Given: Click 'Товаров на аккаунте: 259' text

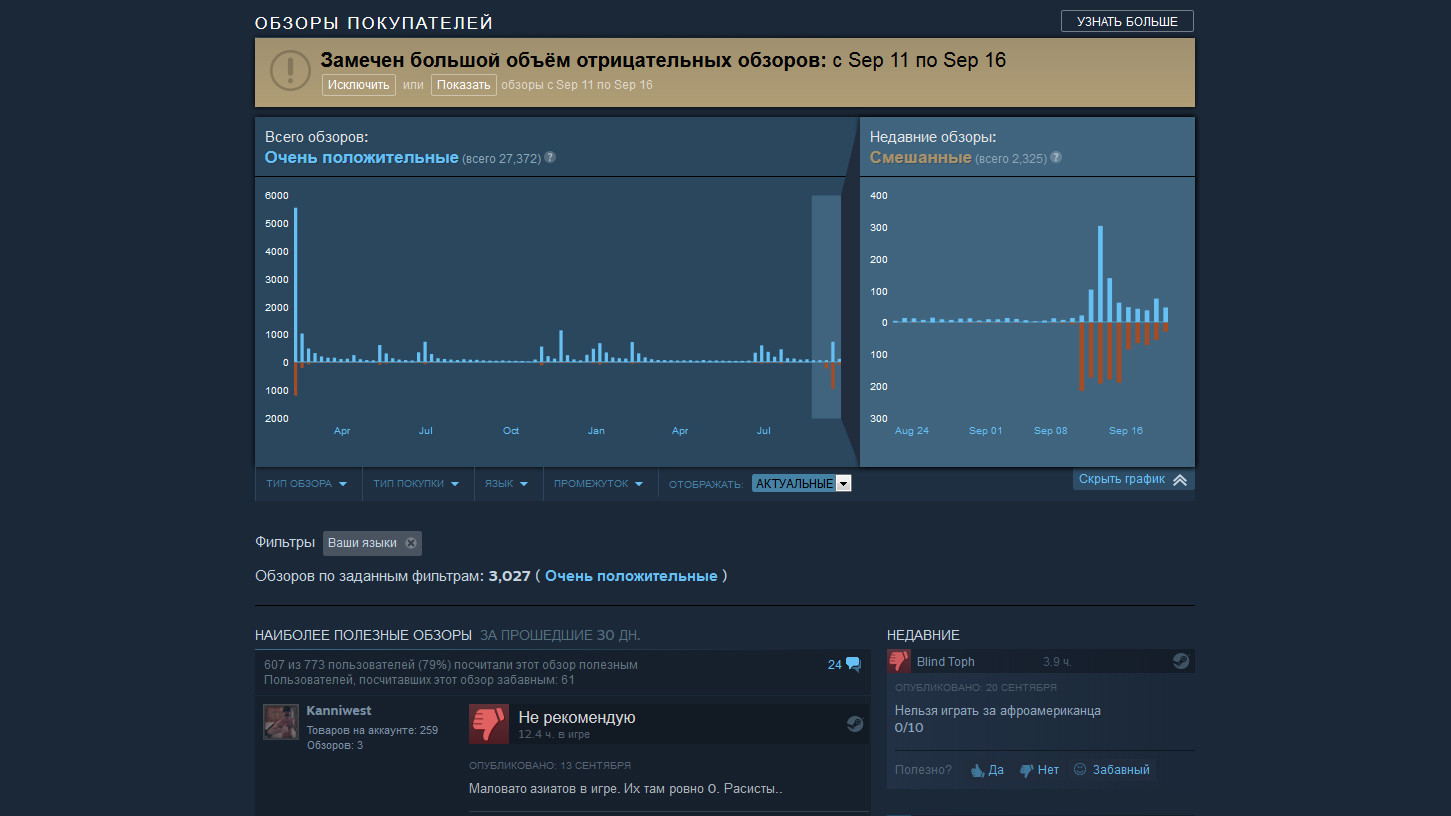Looking at the screenshot, I should (372, 730).
